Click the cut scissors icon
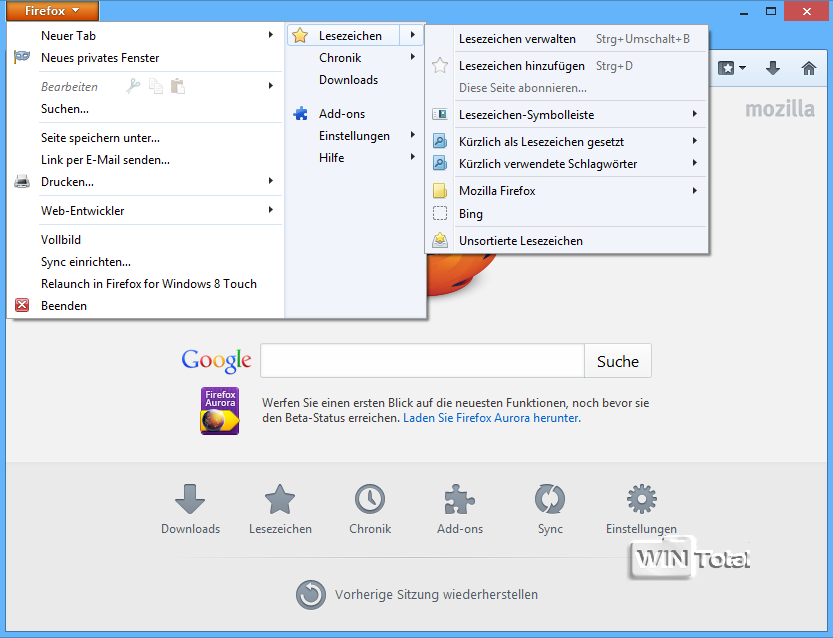 pos(133,86)
